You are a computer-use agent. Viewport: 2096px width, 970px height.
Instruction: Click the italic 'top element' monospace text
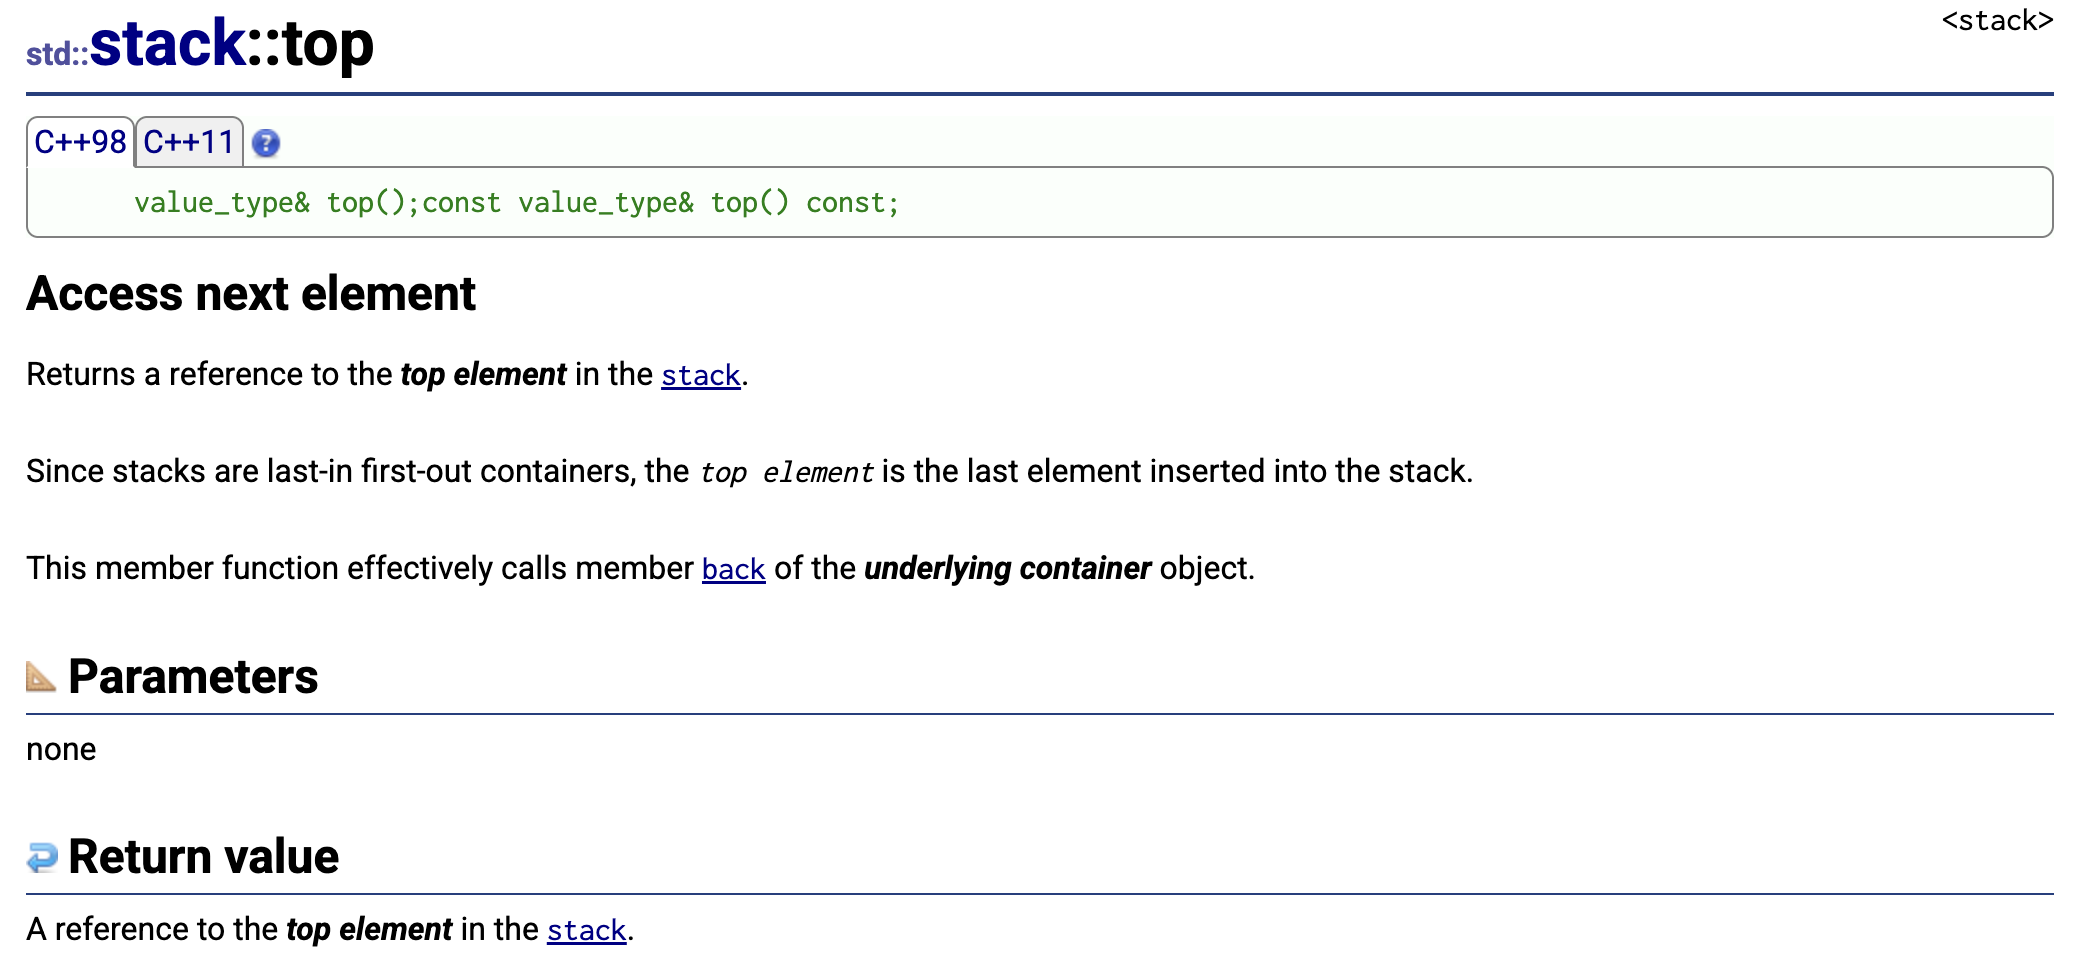[787, 472]
